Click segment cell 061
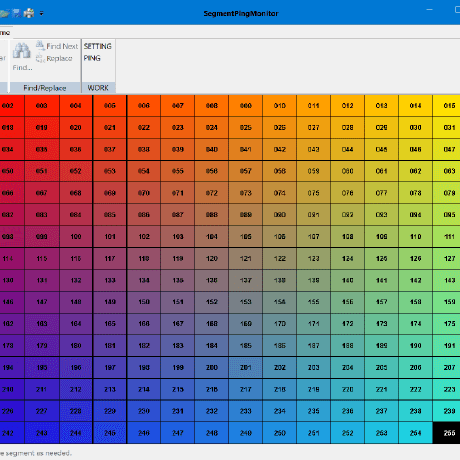 381,171
